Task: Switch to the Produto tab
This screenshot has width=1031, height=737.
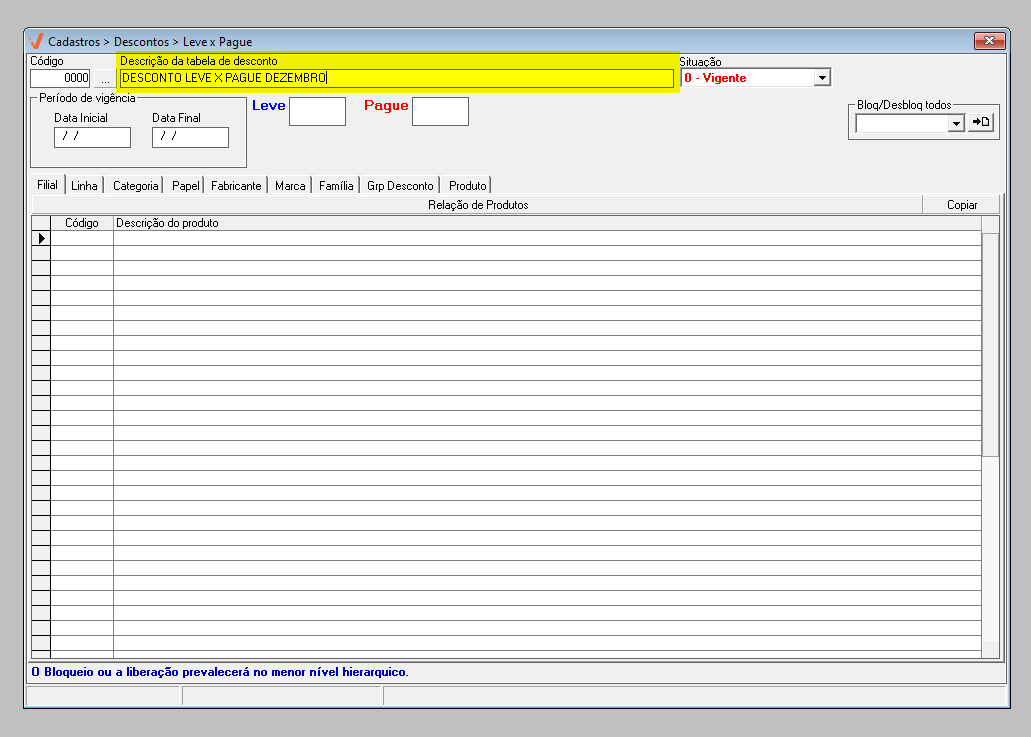Action: tap(468, 186)
